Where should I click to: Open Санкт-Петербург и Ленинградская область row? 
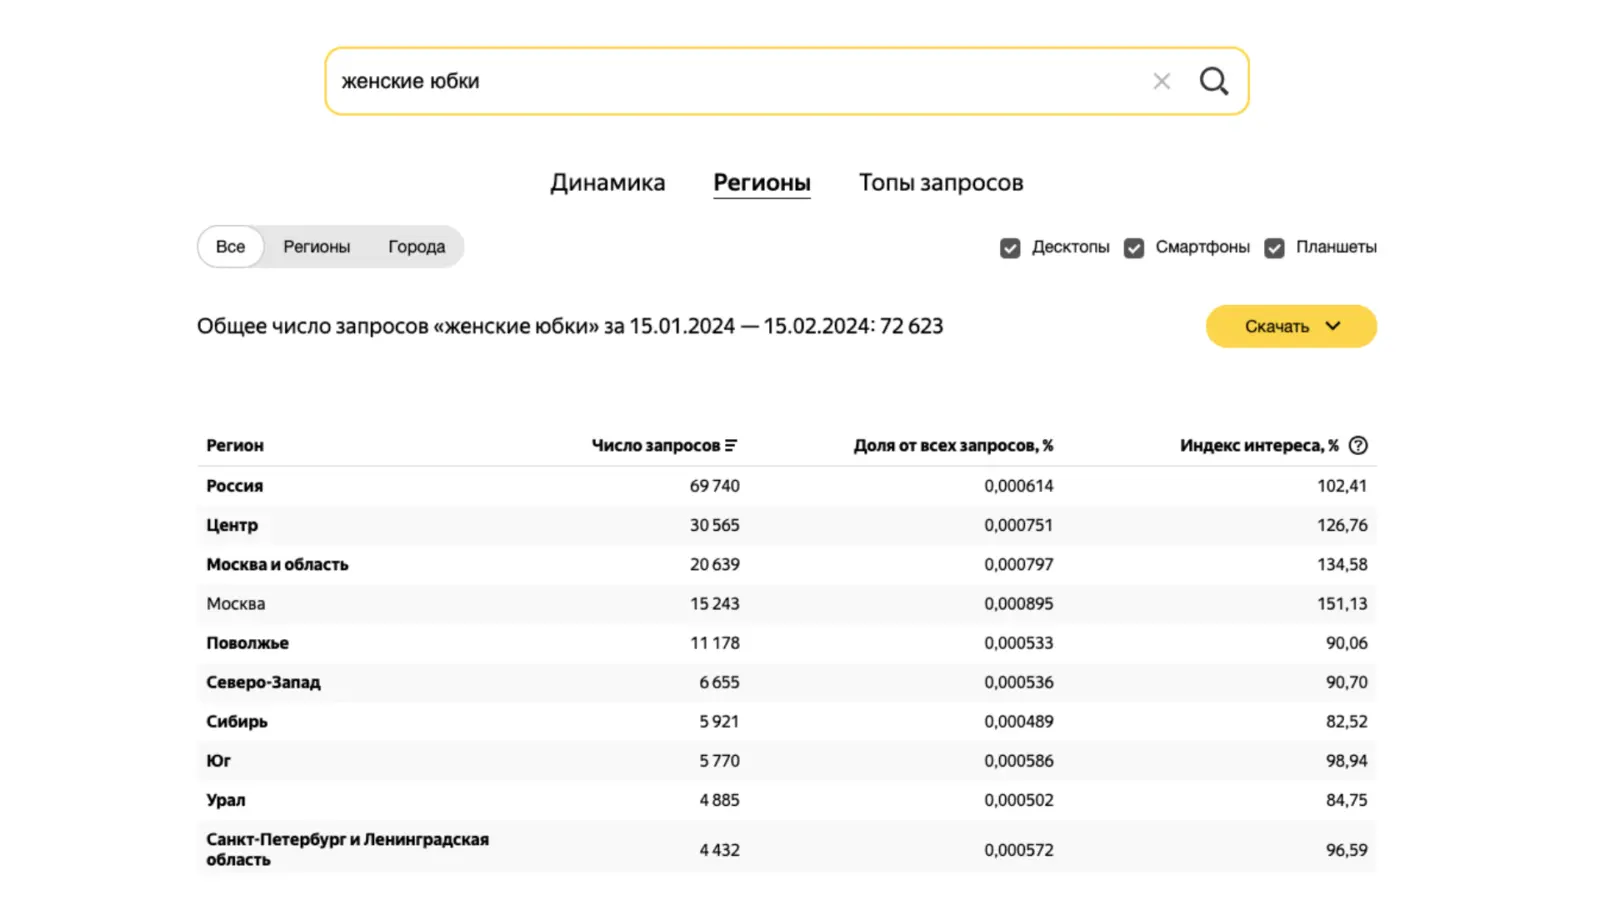(347, 849)
